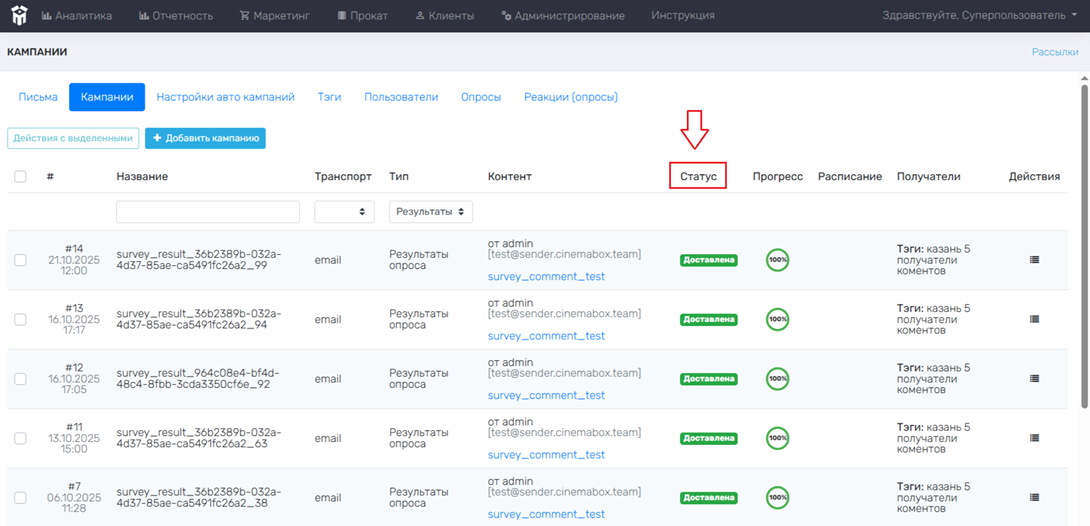Image resolution: width=1090 pixels, height=526 pixels.
Task: Click the Cinemabox logo icon
Action: (19, 15)
